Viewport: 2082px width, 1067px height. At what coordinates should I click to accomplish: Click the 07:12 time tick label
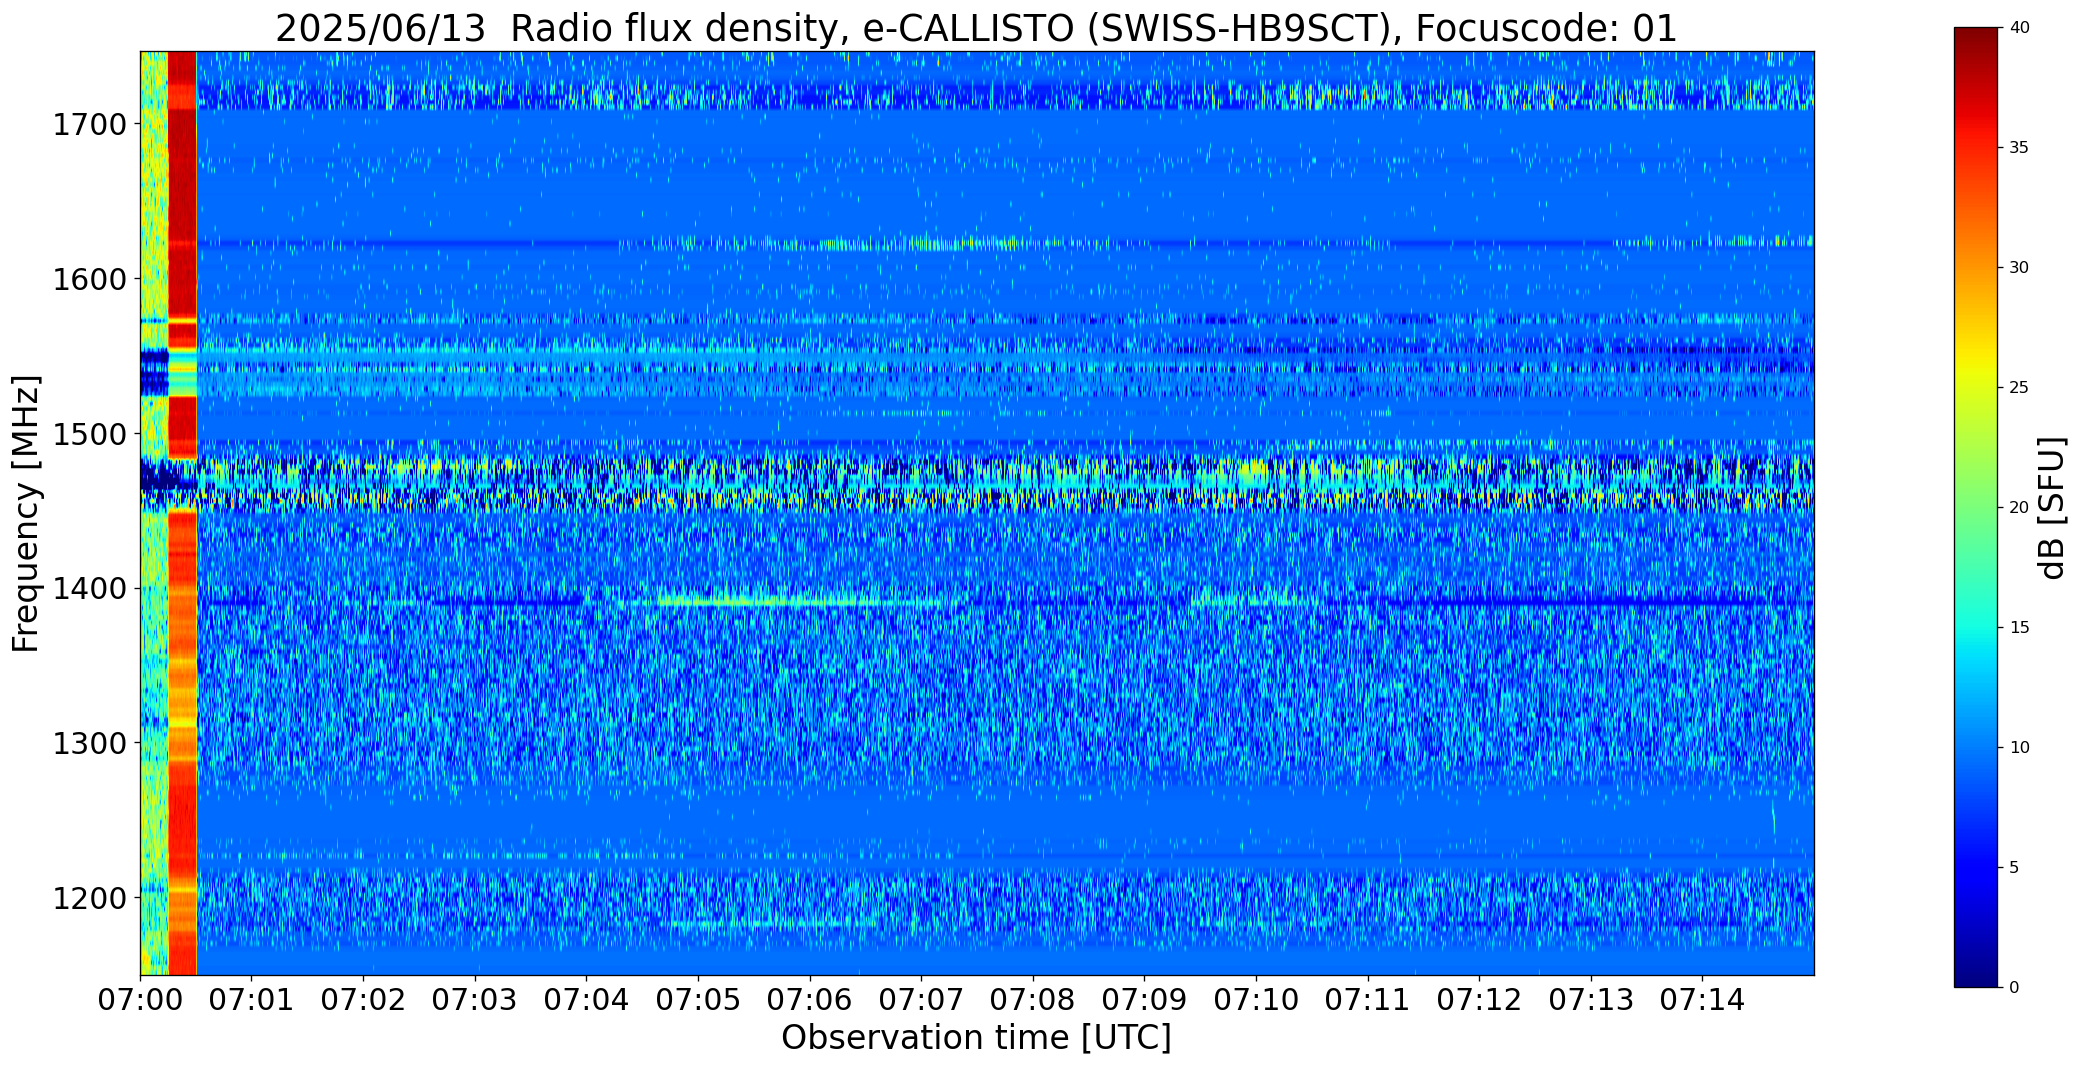(x=1479, y=1000)
